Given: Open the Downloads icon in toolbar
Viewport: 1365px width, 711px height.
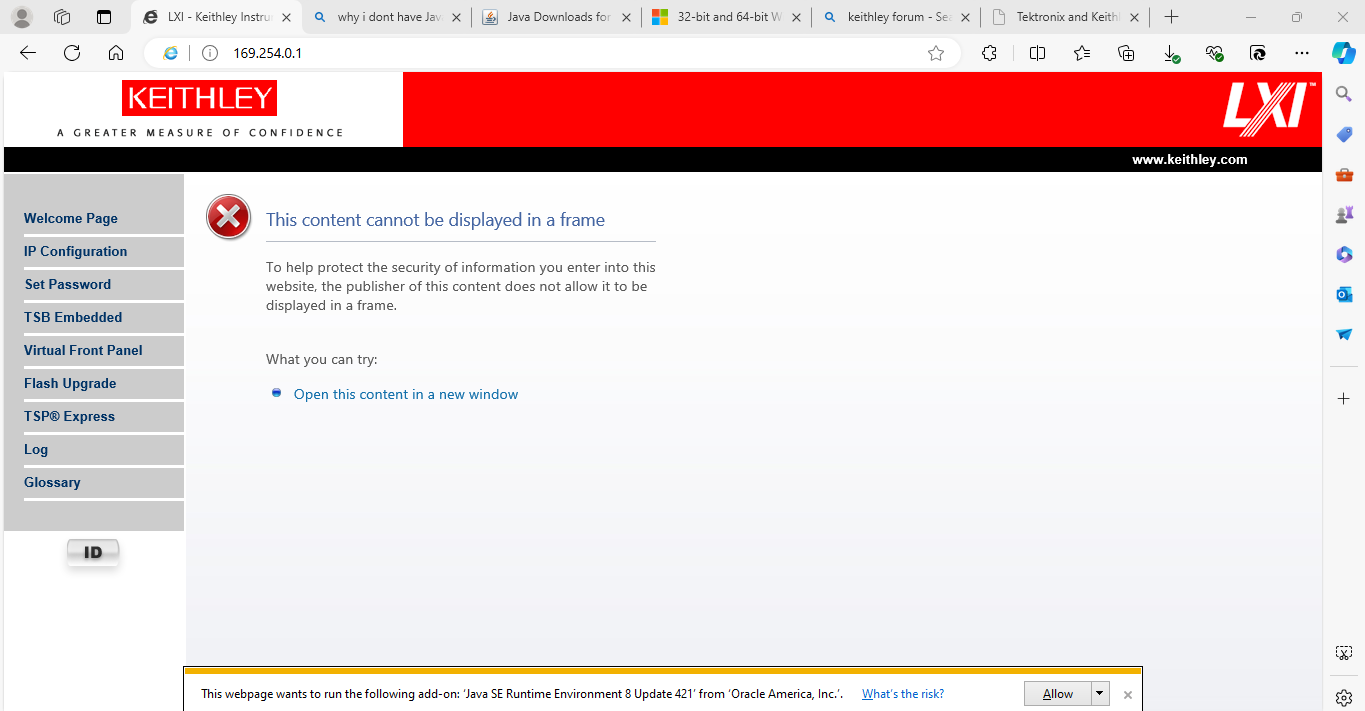Looking at the screenshot, I should pos(1170,53).
